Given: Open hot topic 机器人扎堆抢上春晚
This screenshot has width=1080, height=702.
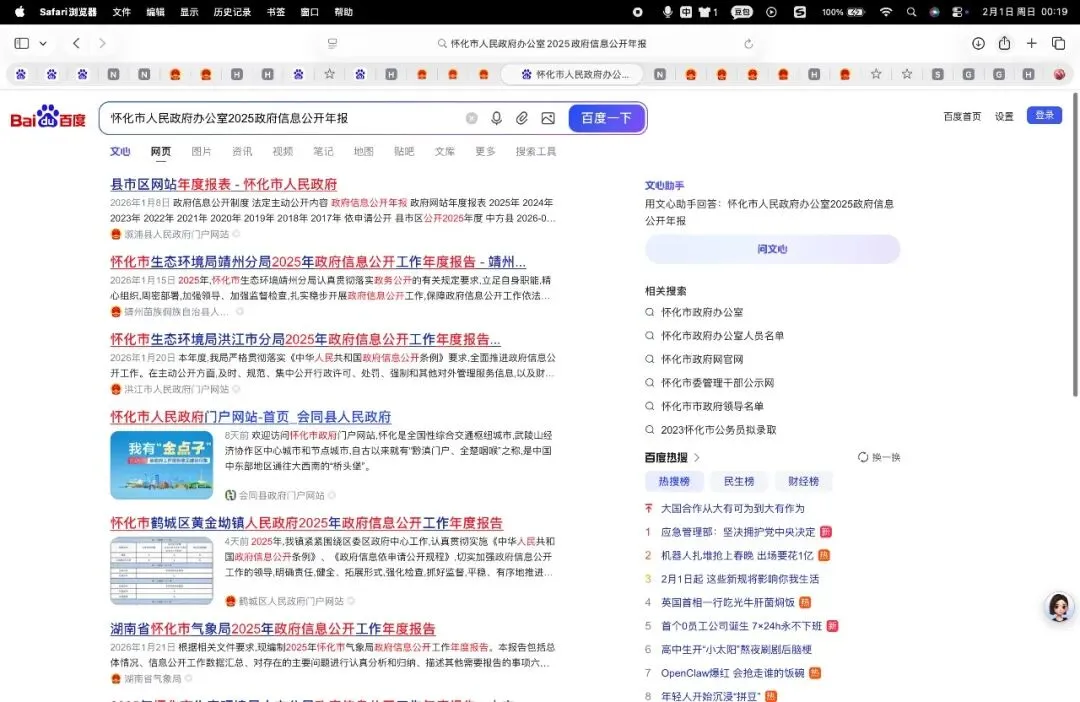Looking at the screenshot, I should tap(737, 555).
